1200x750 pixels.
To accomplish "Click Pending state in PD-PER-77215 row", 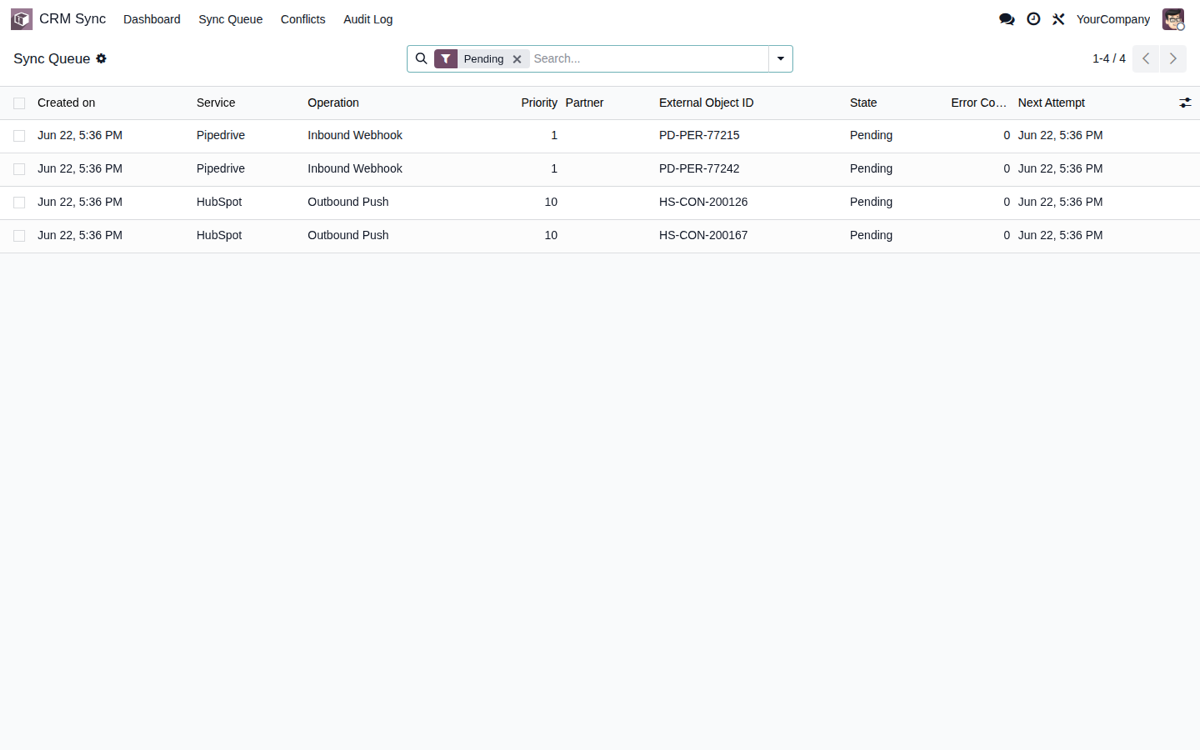I will click(871, 135).
